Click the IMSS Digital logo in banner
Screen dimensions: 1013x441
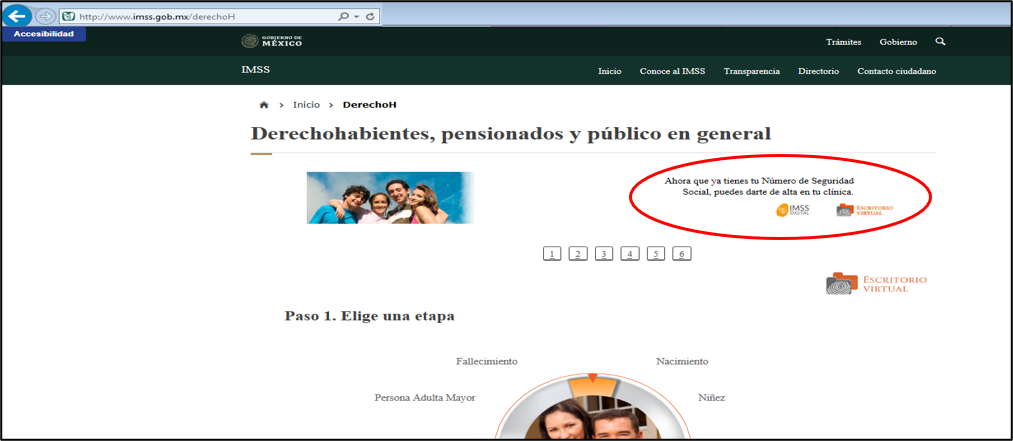(x=793, y=210)
